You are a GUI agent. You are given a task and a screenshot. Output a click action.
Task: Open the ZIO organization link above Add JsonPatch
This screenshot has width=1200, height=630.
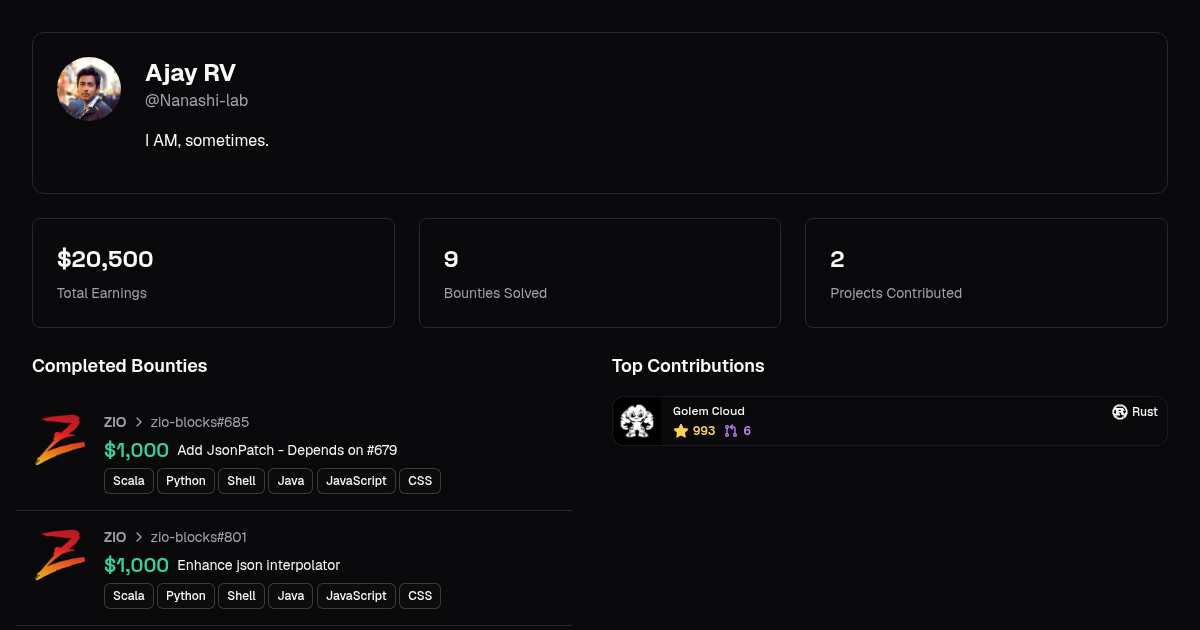(x=115, y=422)
